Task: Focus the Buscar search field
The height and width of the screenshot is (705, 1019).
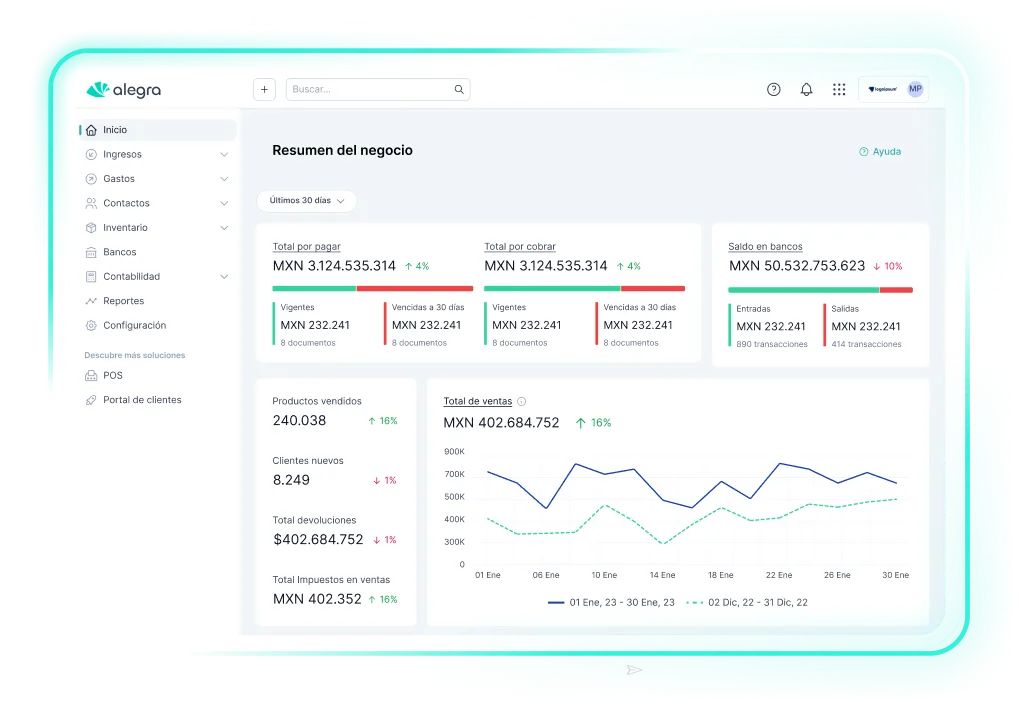Action: pyautogui.click(x=378, y=90)
